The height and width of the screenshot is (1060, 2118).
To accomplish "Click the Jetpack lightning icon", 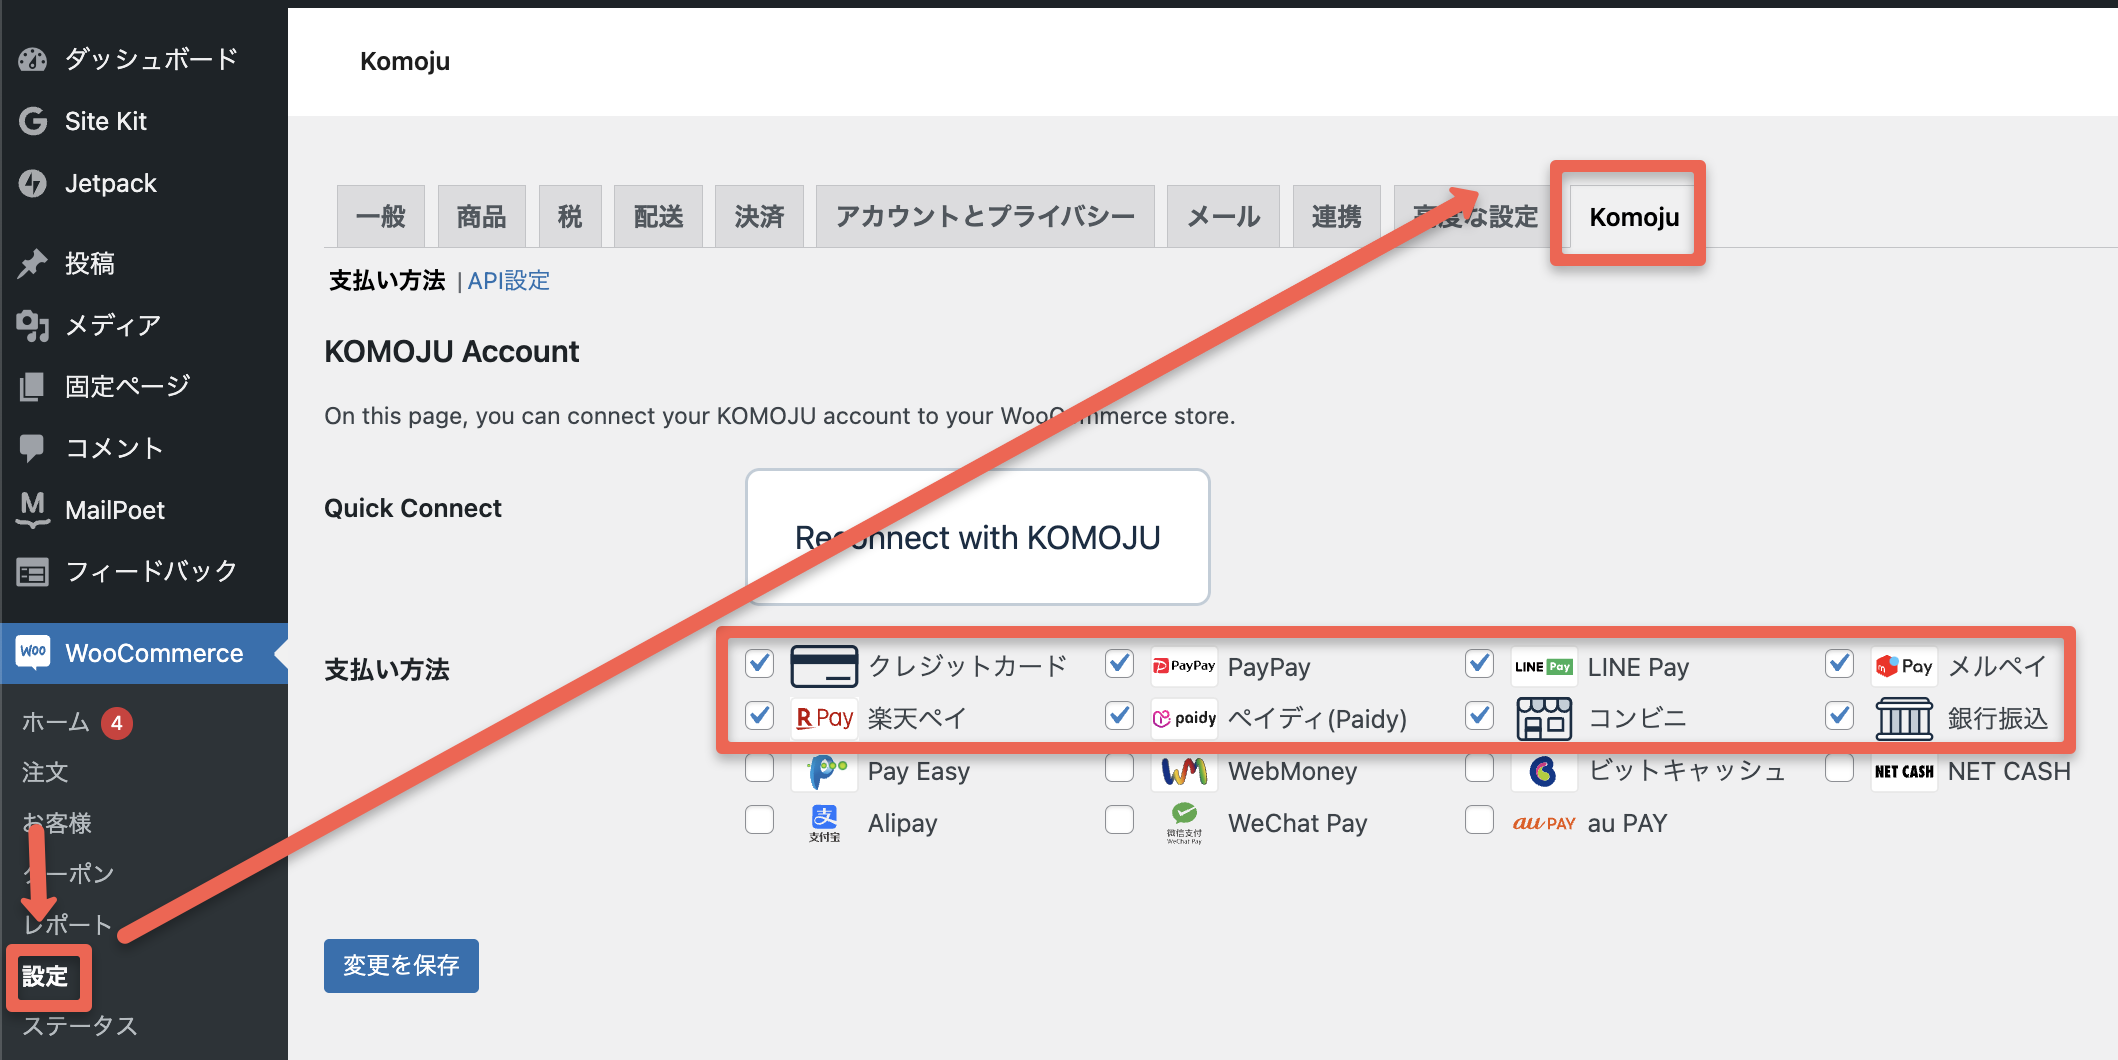I will pyautogui.click(x=33, y=183).
